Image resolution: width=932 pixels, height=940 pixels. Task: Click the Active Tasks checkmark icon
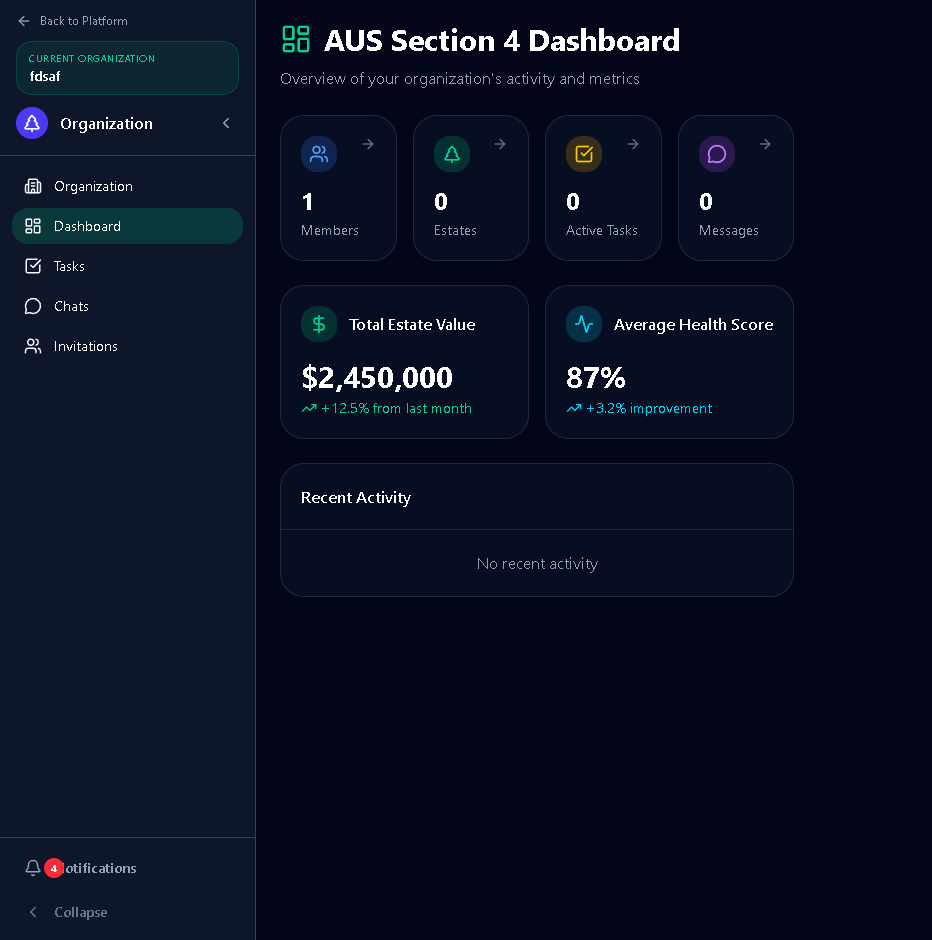click(x=584, y=154)
